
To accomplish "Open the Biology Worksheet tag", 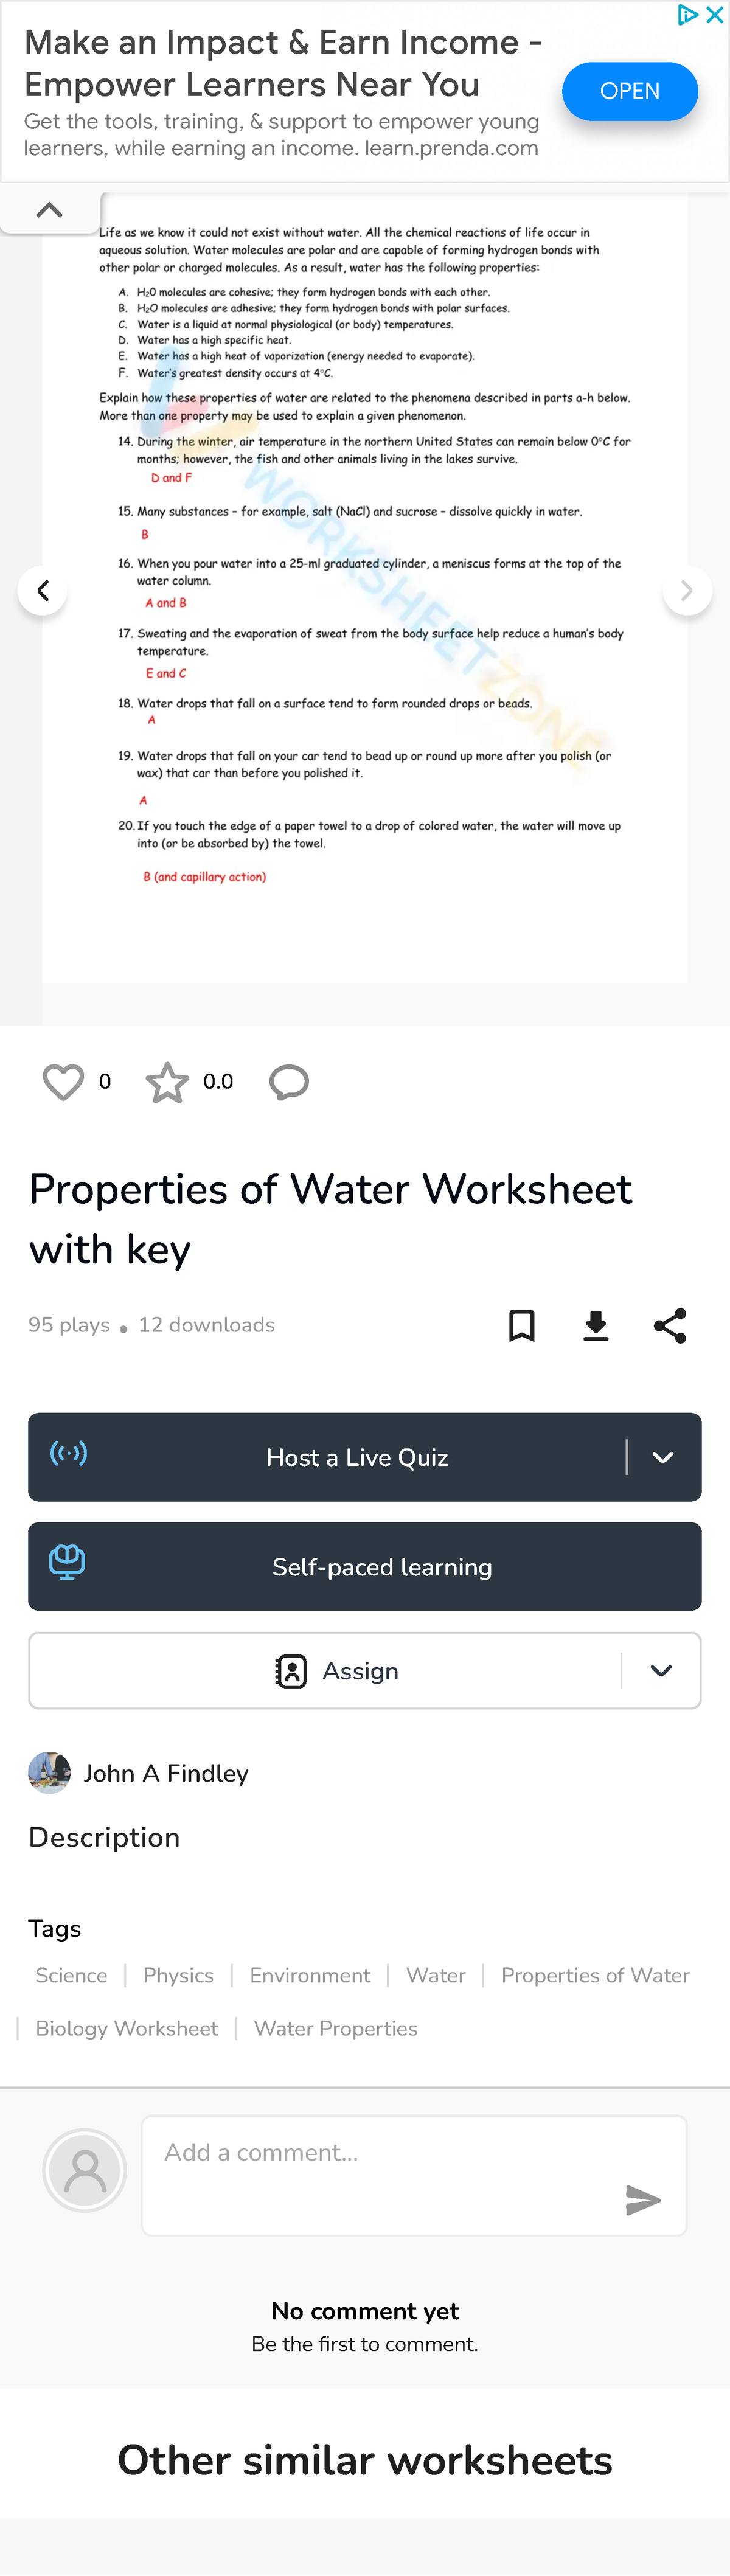I will tap(126, 2028).
